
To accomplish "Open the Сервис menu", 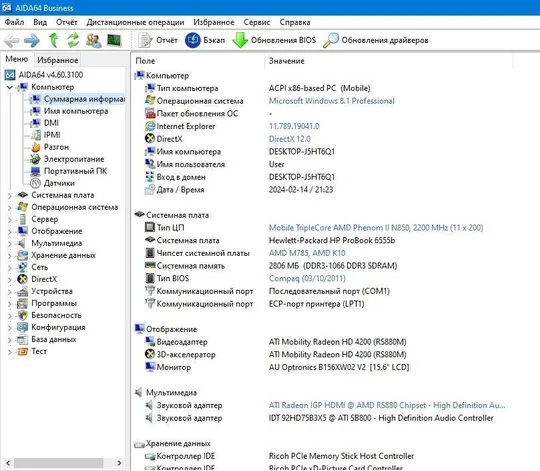I will 257,22.
